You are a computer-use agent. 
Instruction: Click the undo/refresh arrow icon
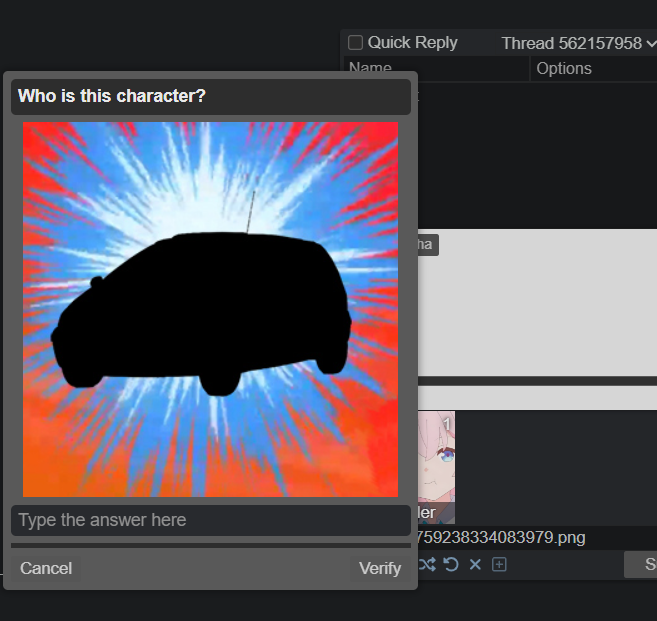coord(451,564)
